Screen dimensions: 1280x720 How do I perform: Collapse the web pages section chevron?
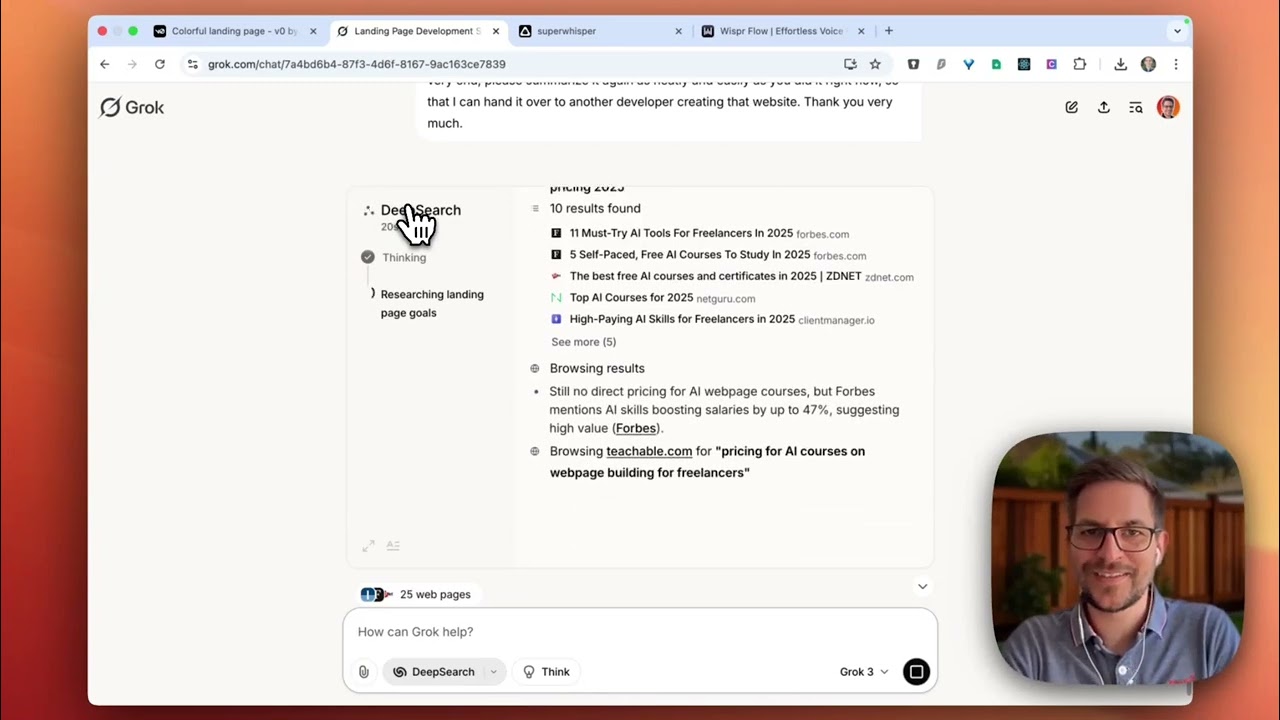[922, 586]
